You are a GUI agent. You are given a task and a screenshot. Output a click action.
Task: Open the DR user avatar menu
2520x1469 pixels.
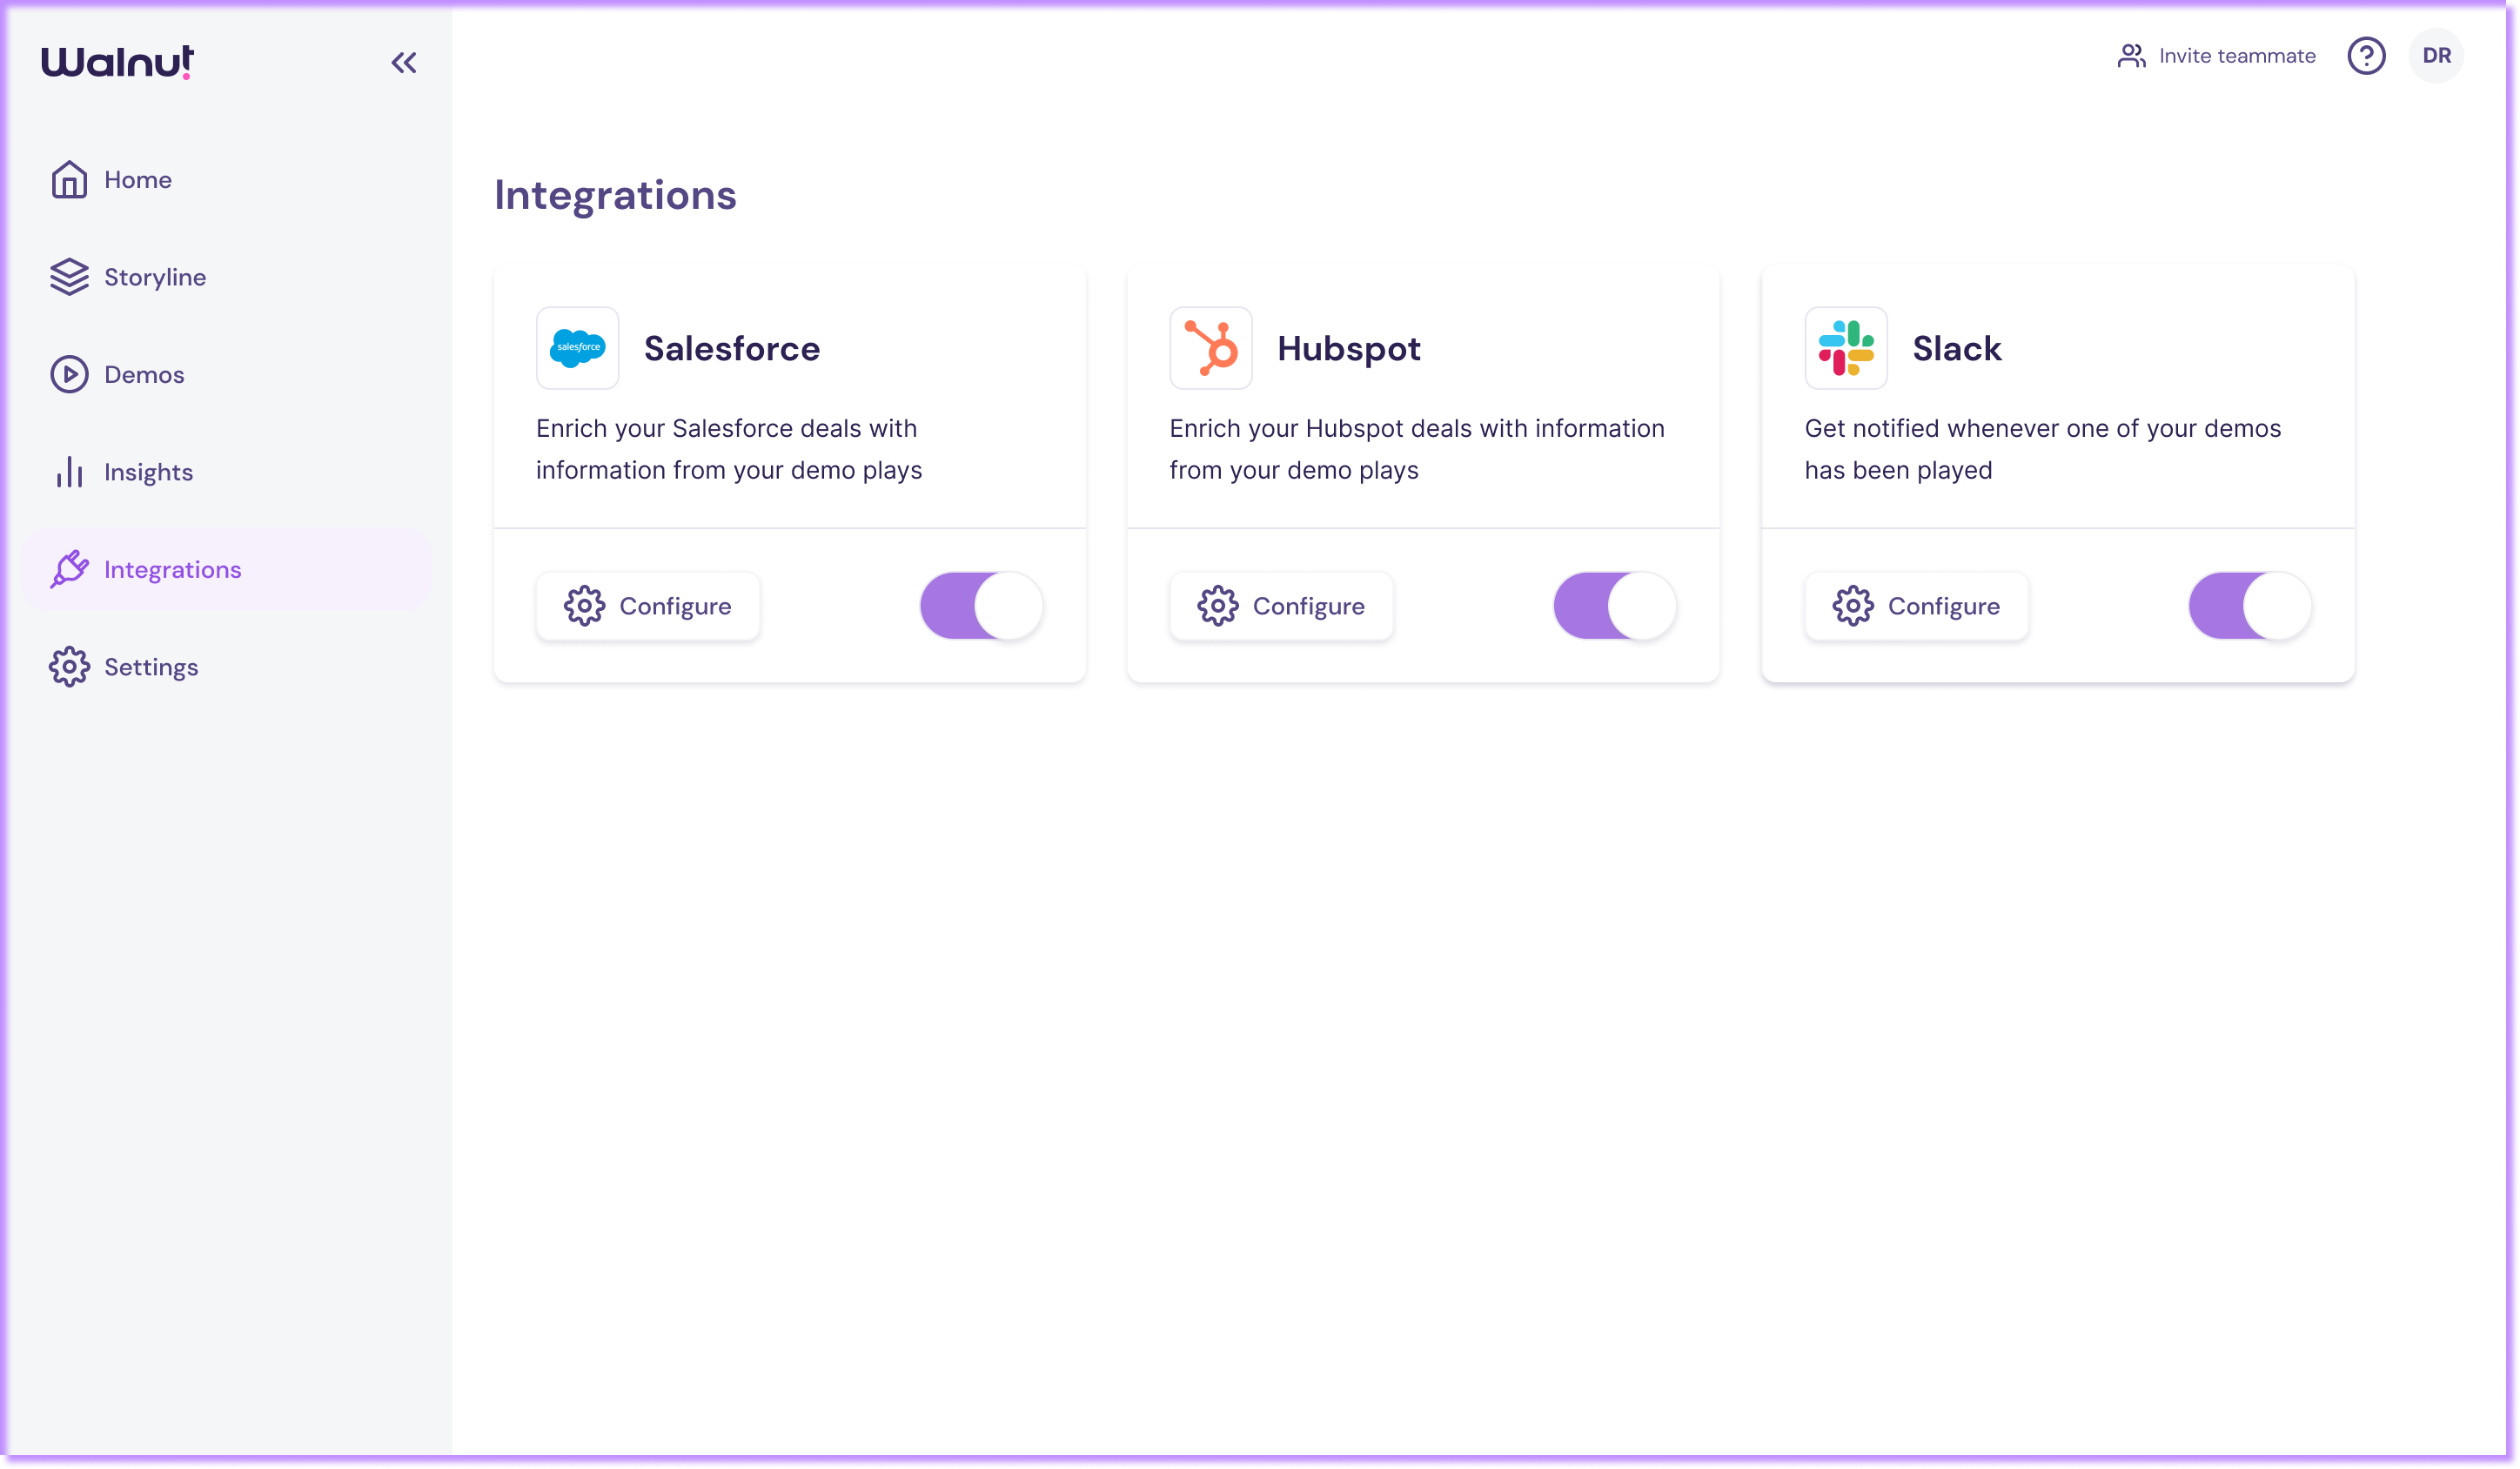(2436, 56)
